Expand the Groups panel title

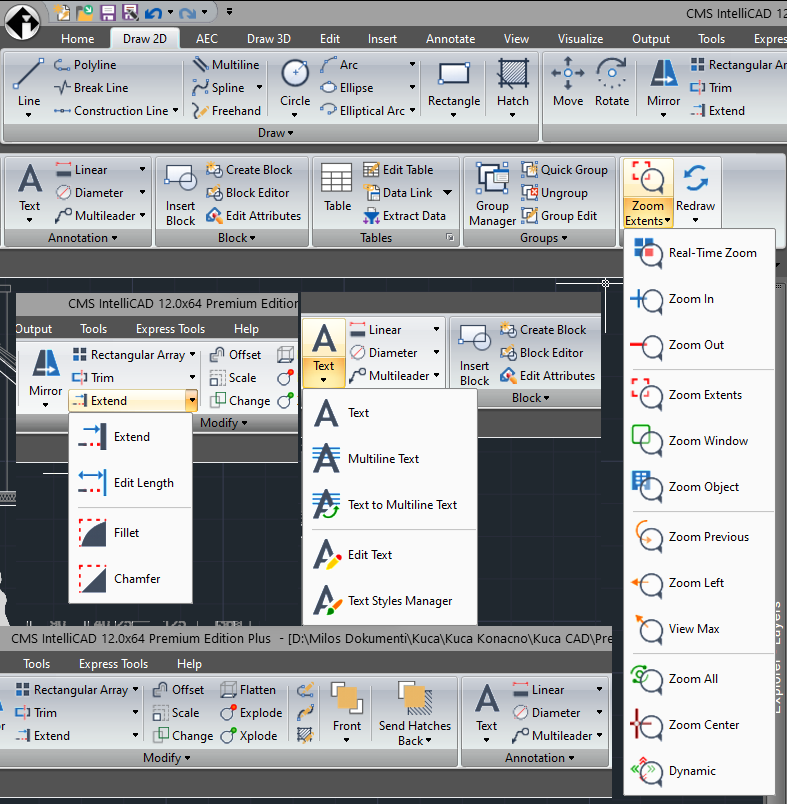click(543, 238)
